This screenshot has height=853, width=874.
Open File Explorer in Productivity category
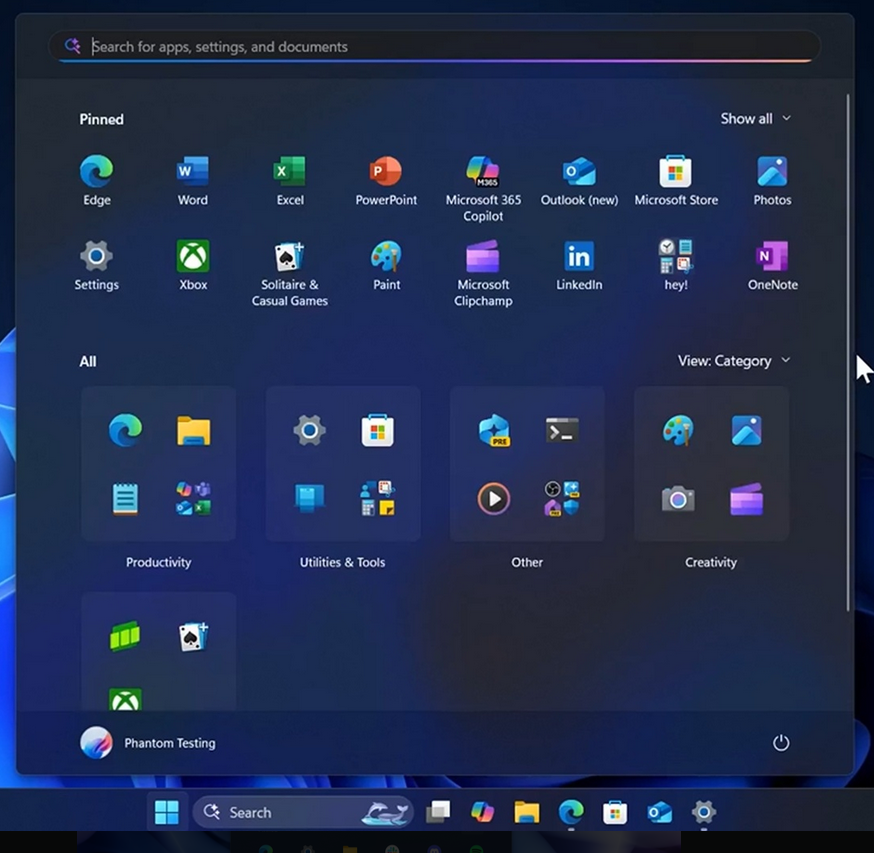point(193,430)
